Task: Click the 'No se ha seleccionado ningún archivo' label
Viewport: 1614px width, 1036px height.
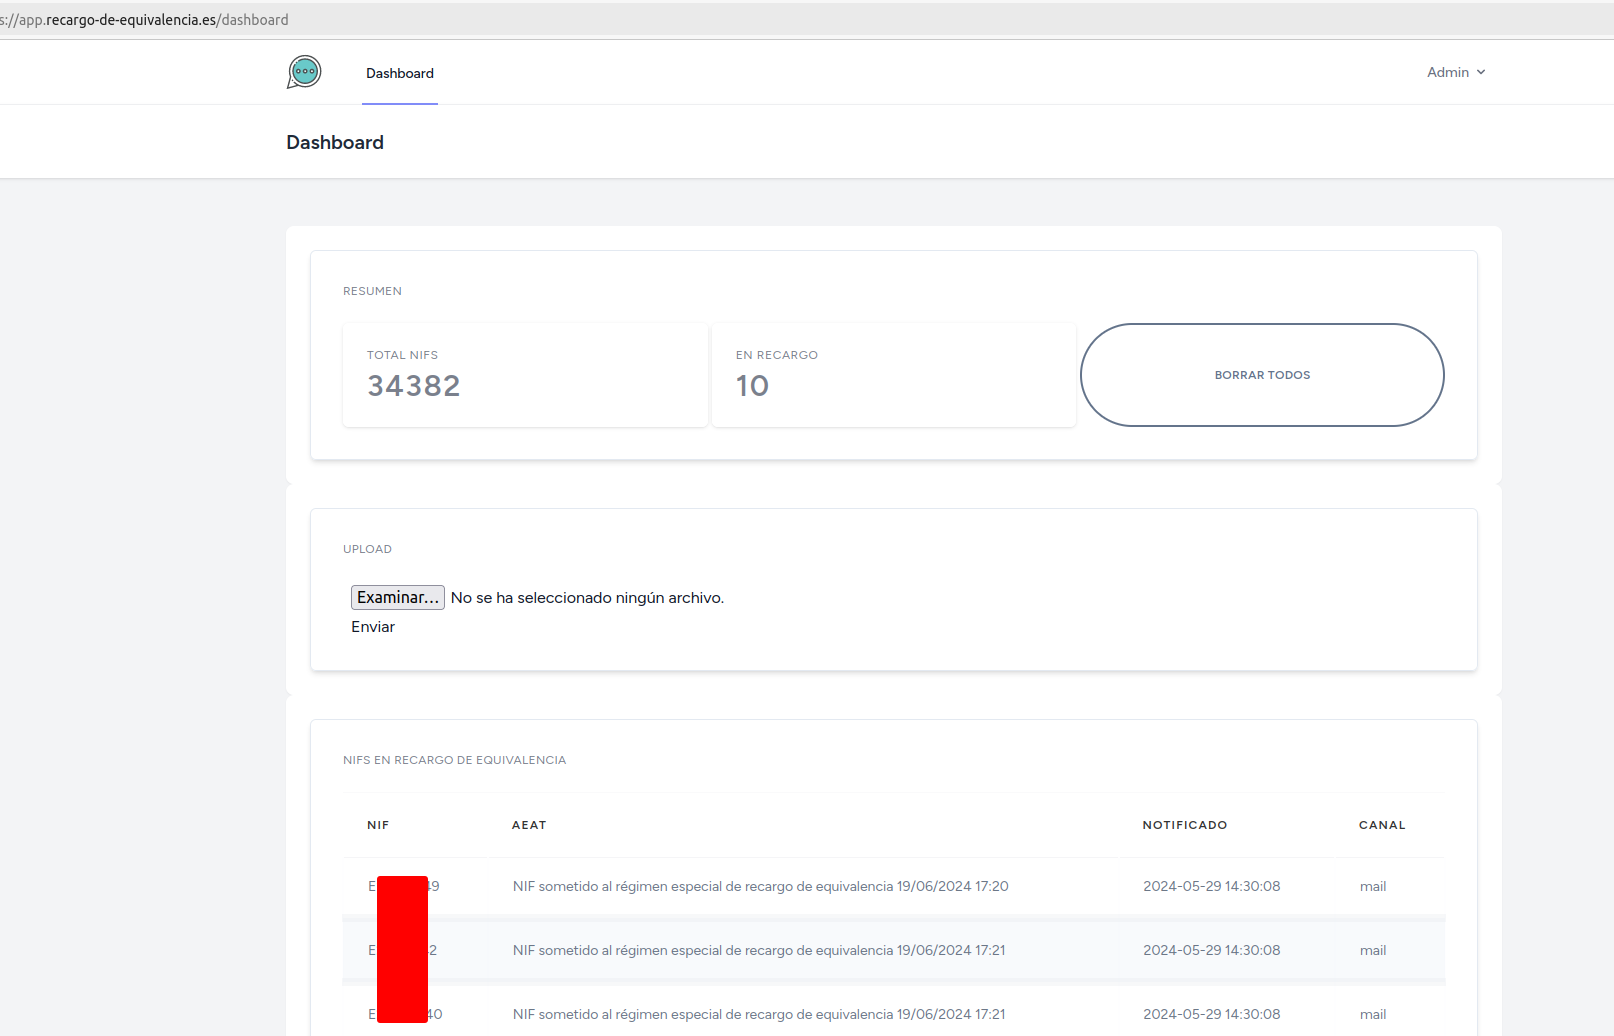Action: coord(587,598)
